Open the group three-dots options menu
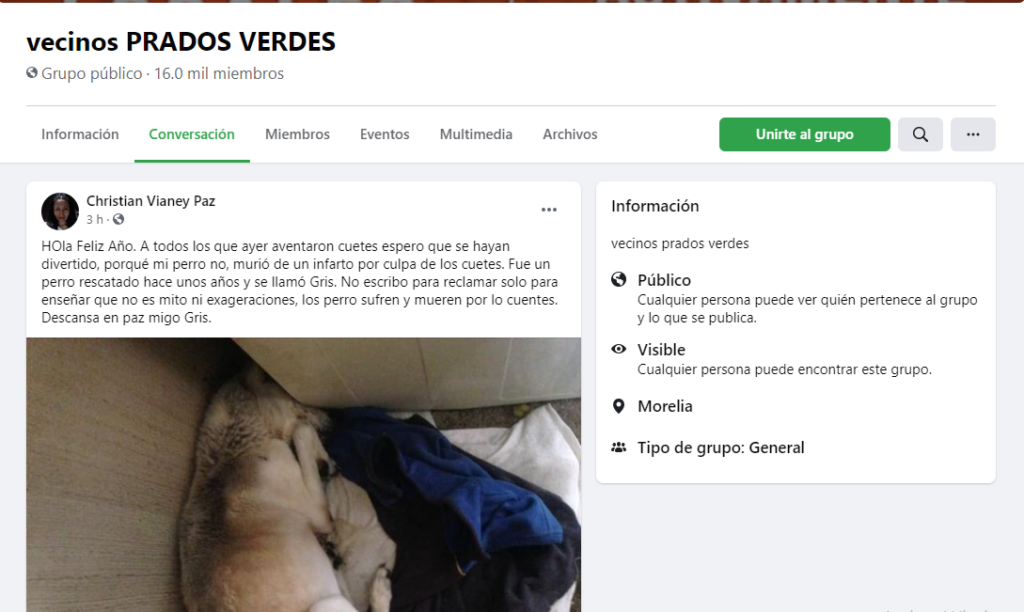Screen dimensions: 1024x612 (x=972, y=135)
